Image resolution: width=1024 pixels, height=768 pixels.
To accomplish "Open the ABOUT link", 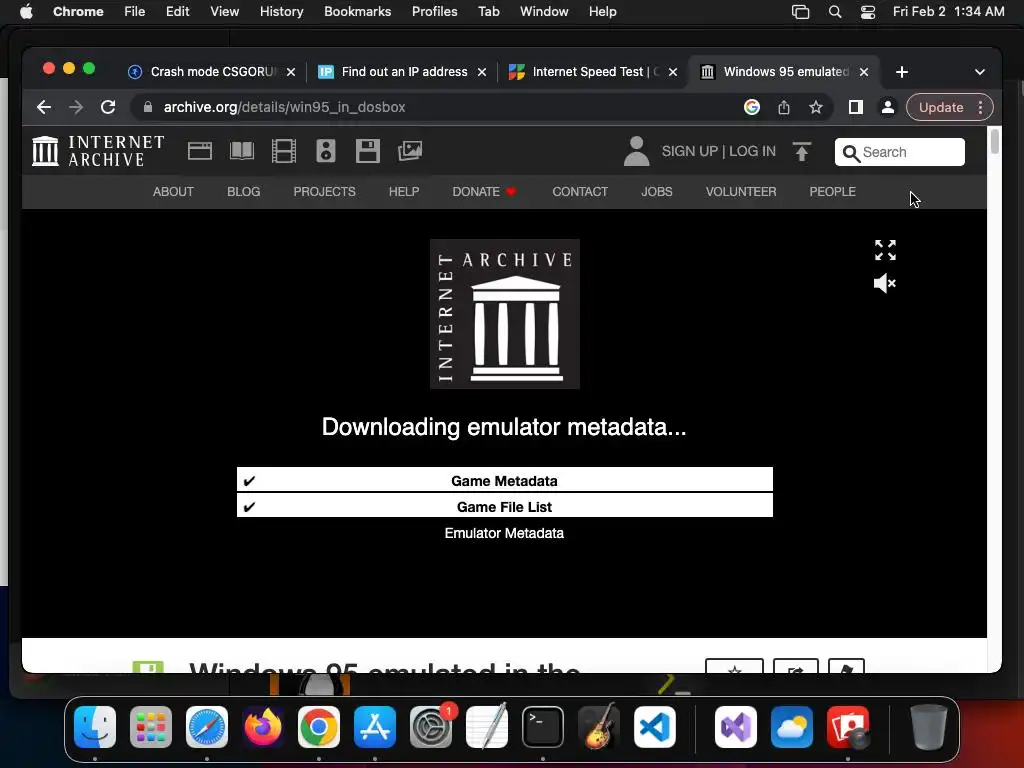I will pyautogui.click(x=173, y=191).
